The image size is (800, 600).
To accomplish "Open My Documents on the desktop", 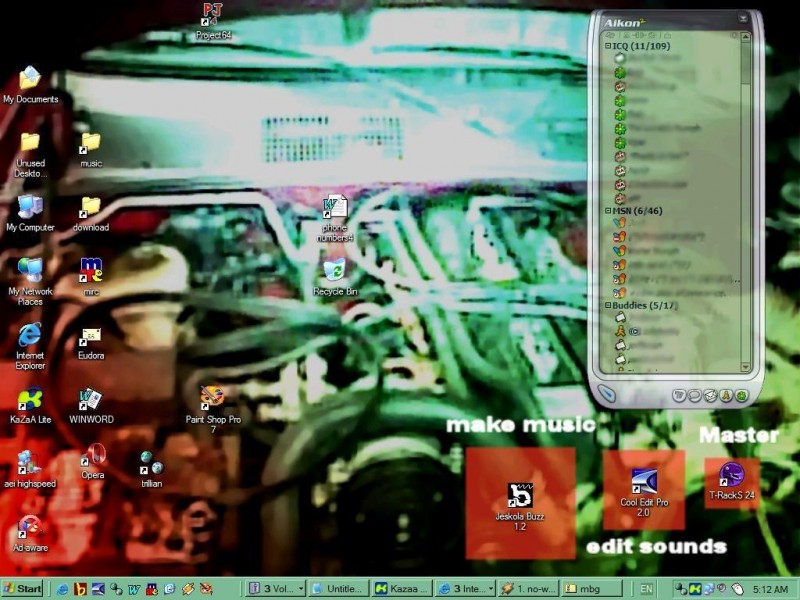I will tap(30, 85).
